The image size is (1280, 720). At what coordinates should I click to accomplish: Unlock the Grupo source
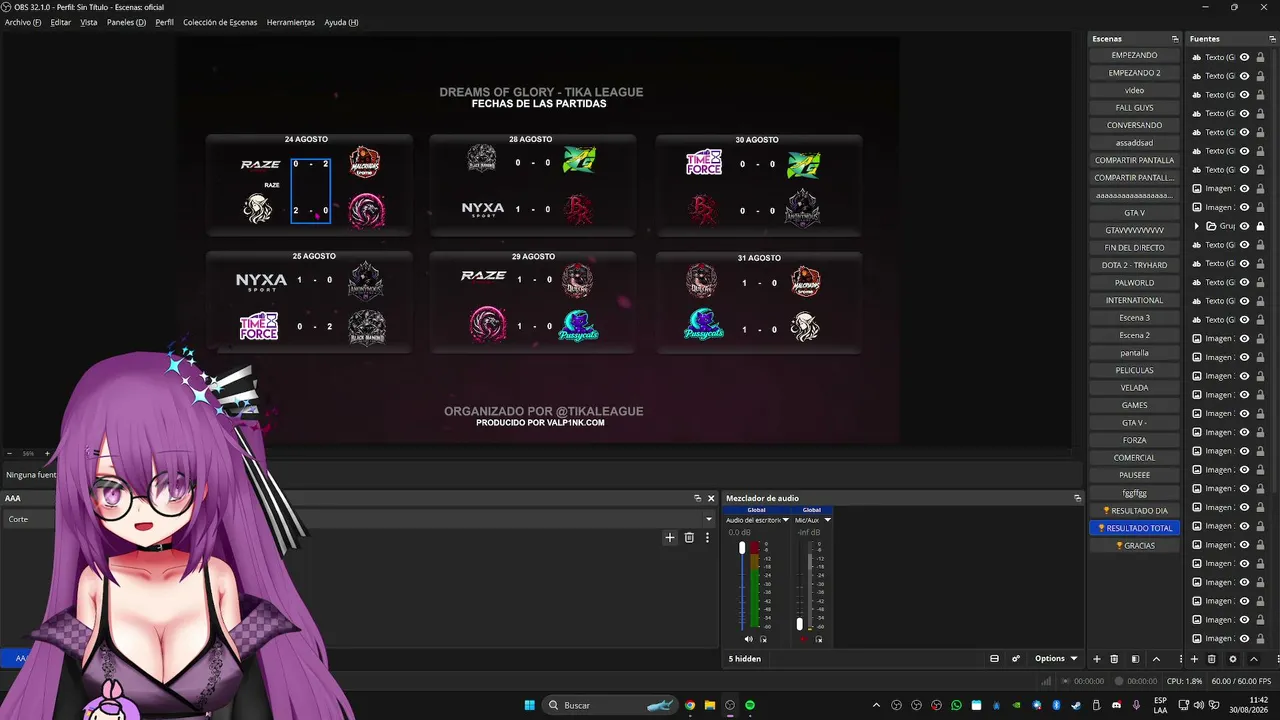pos(1260,226)
